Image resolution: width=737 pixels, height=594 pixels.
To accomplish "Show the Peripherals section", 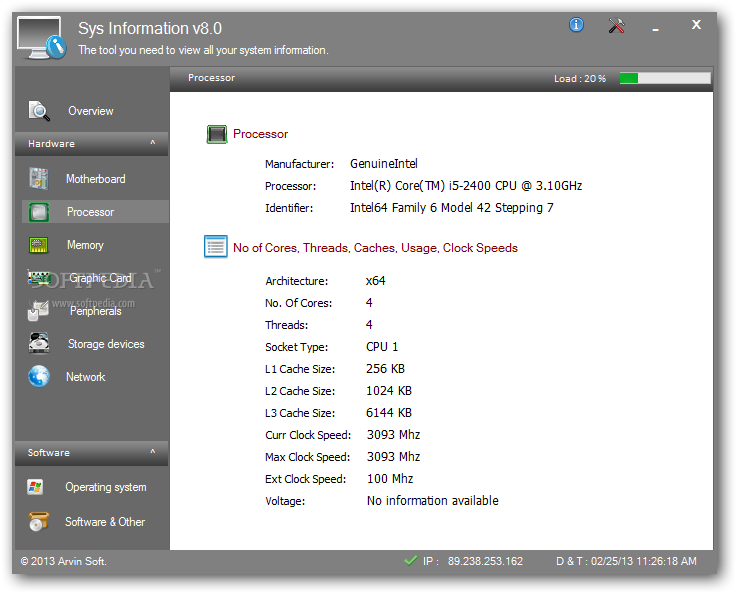I will click(95, 311).
